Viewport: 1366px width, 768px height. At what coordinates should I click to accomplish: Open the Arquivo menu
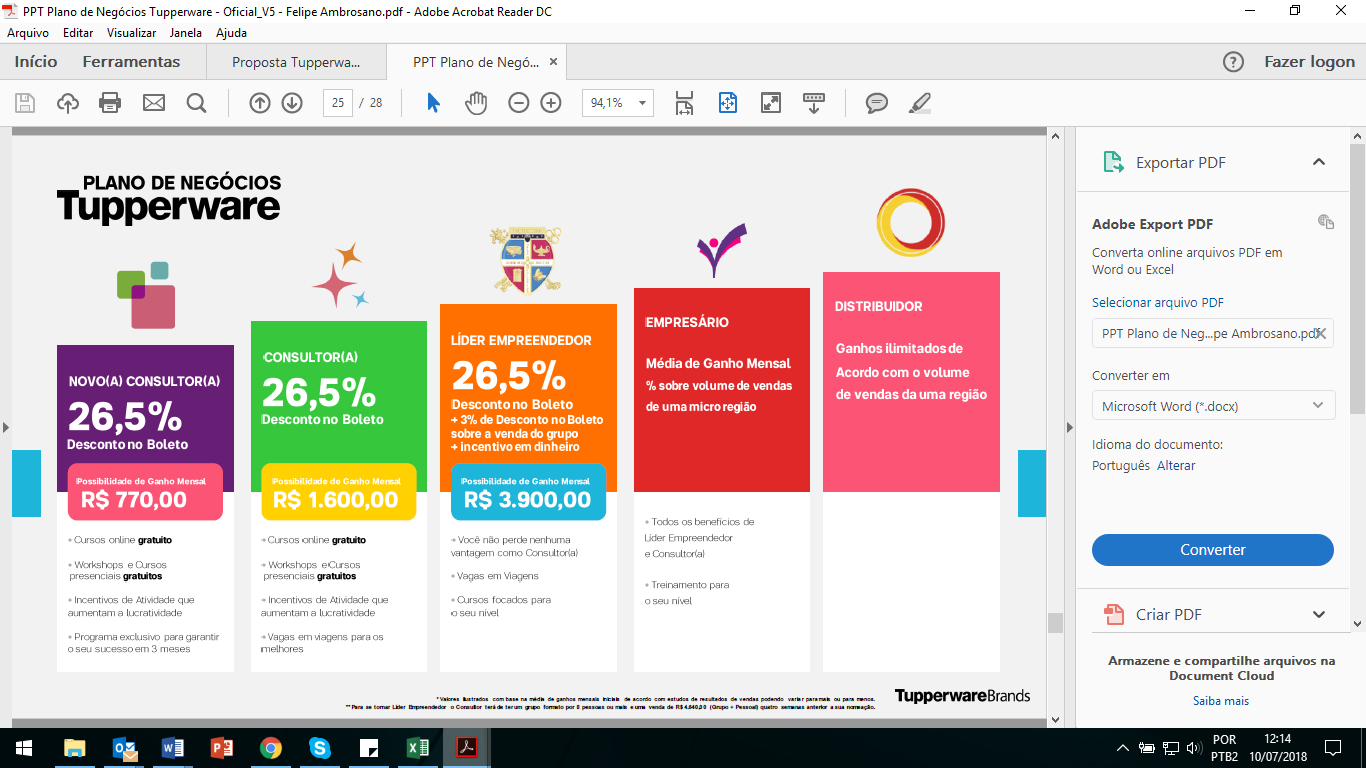pyautogui.click(x=28, y=33)
